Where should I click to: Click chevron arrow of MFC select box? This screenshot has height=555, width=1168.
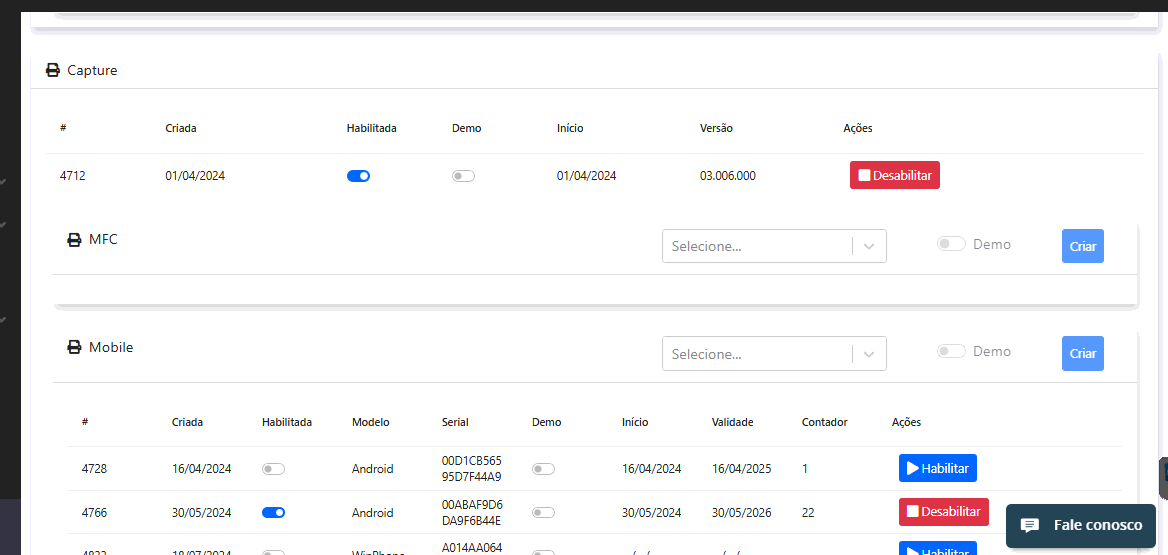pyautogui.click(x=869, y=246)
